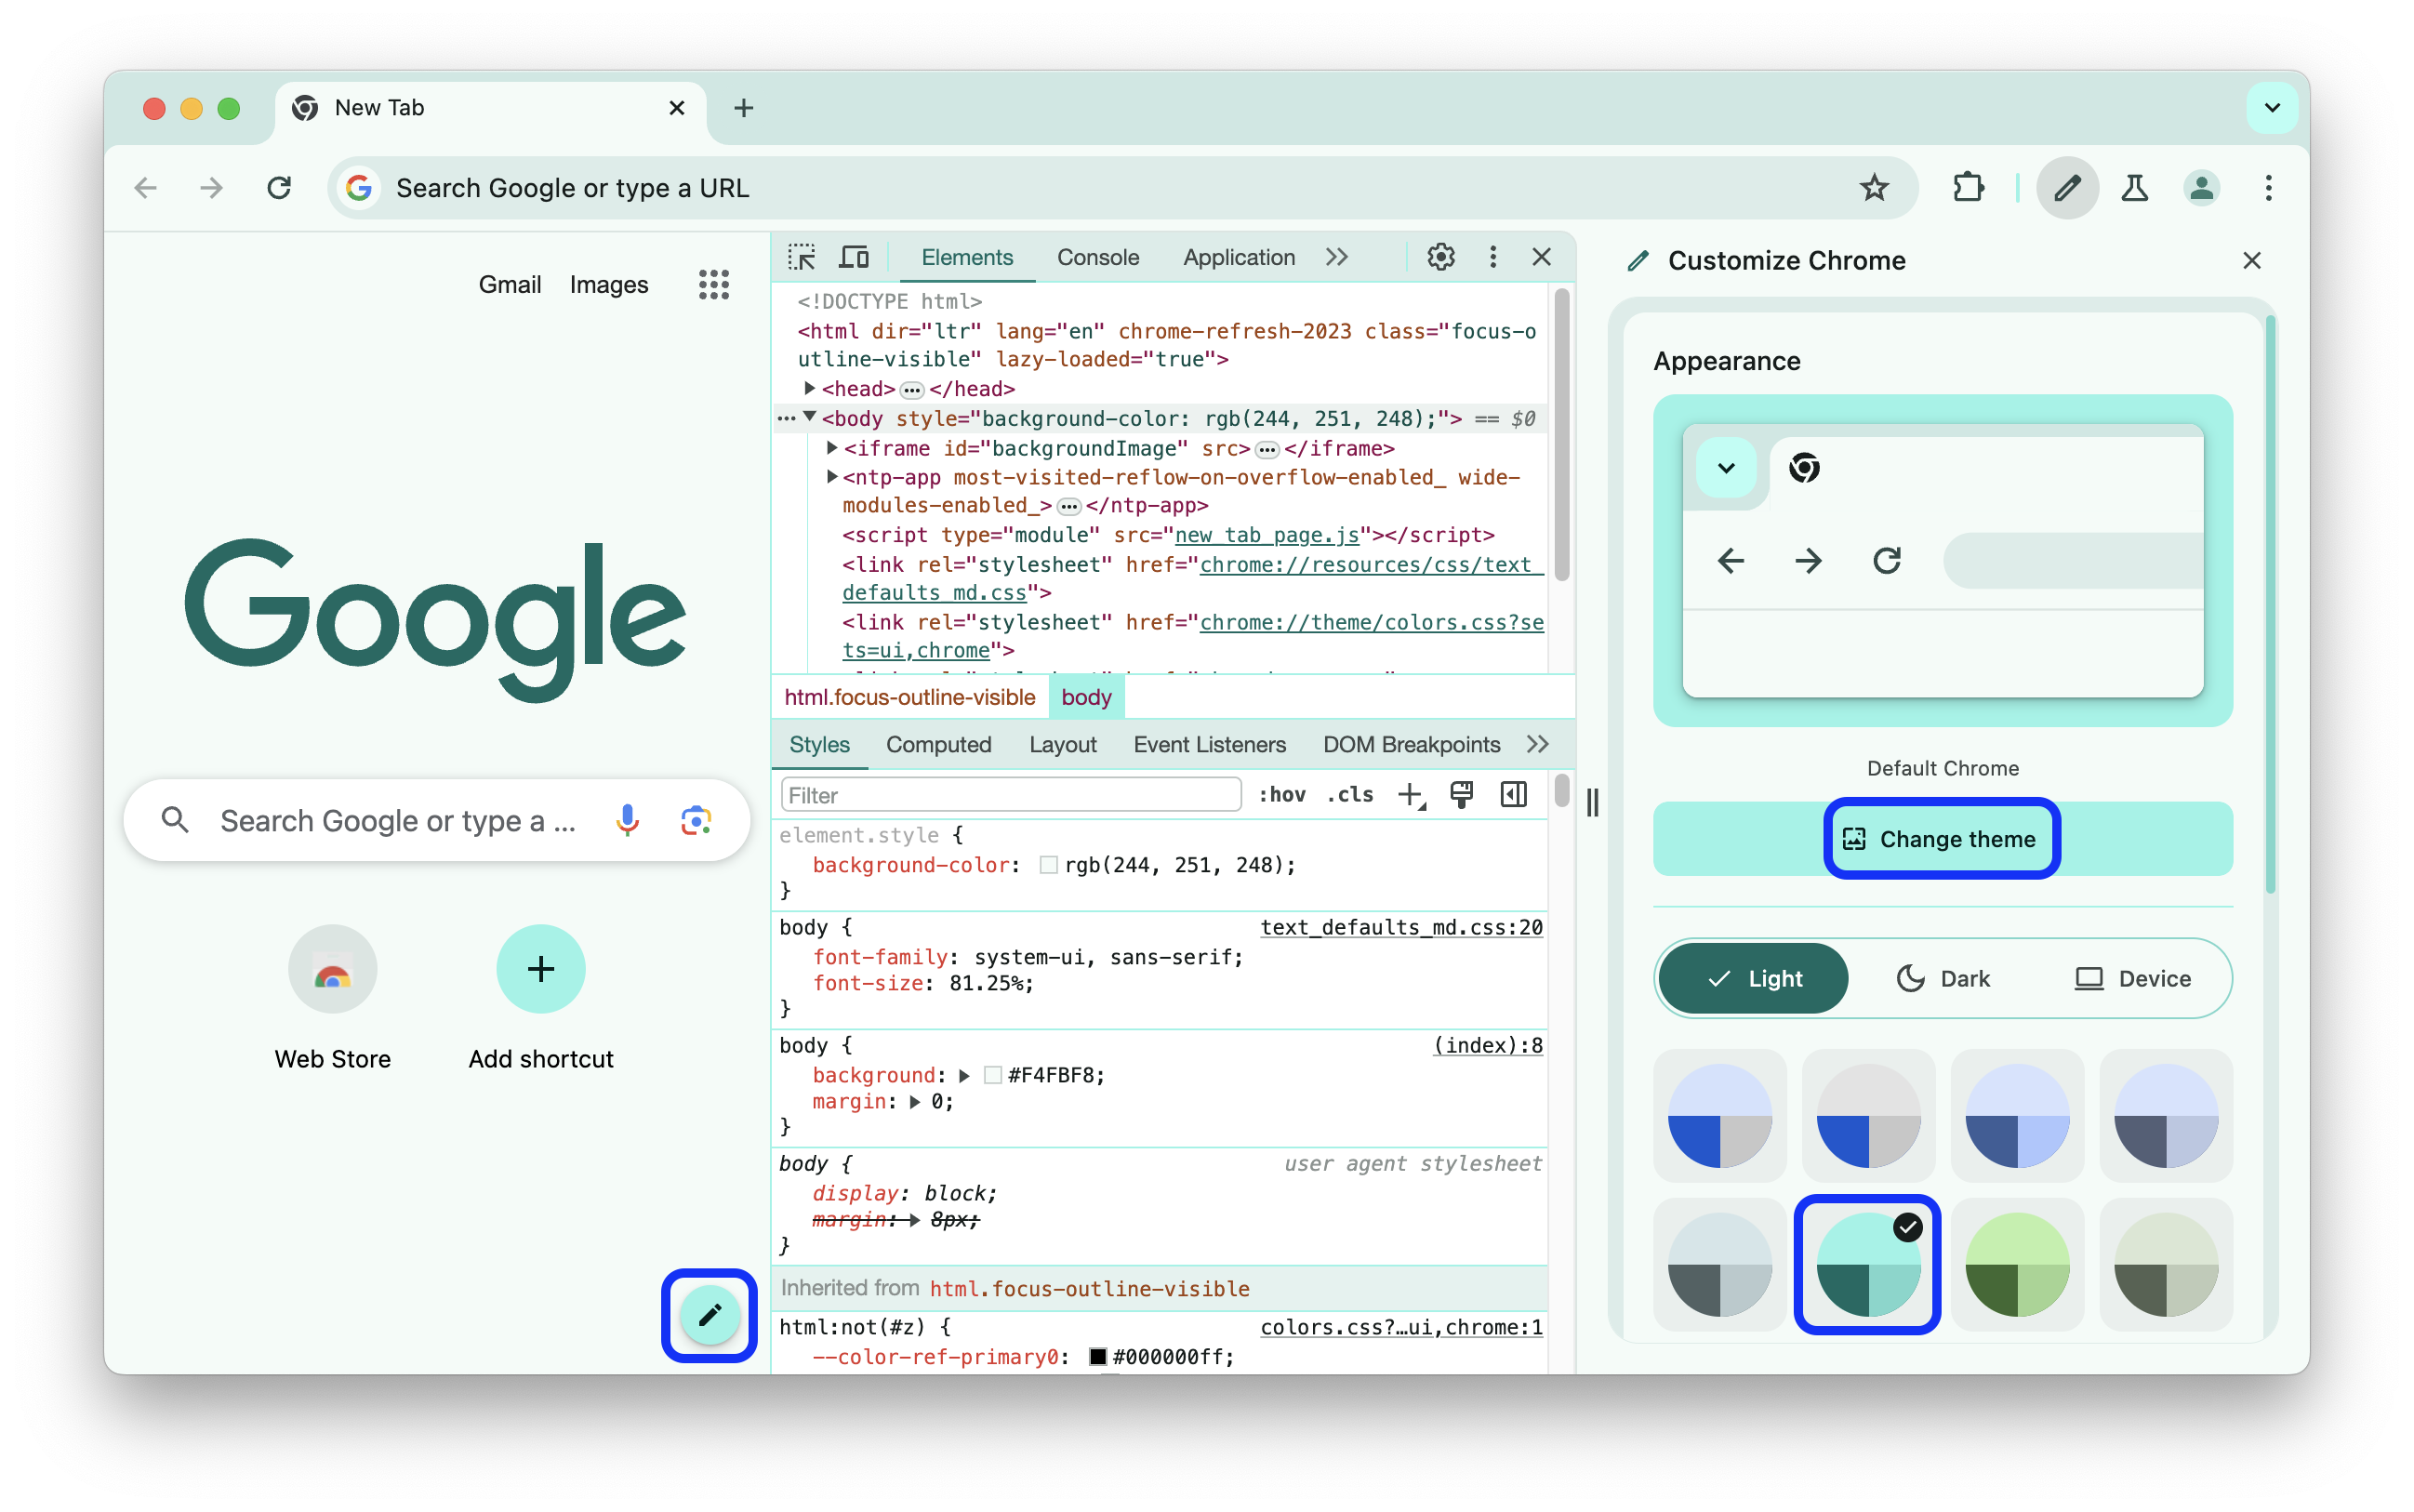This screenshot has width=2414, height=1512.
Task: Switch to the Application tab
Action: tap(1237, 258)
